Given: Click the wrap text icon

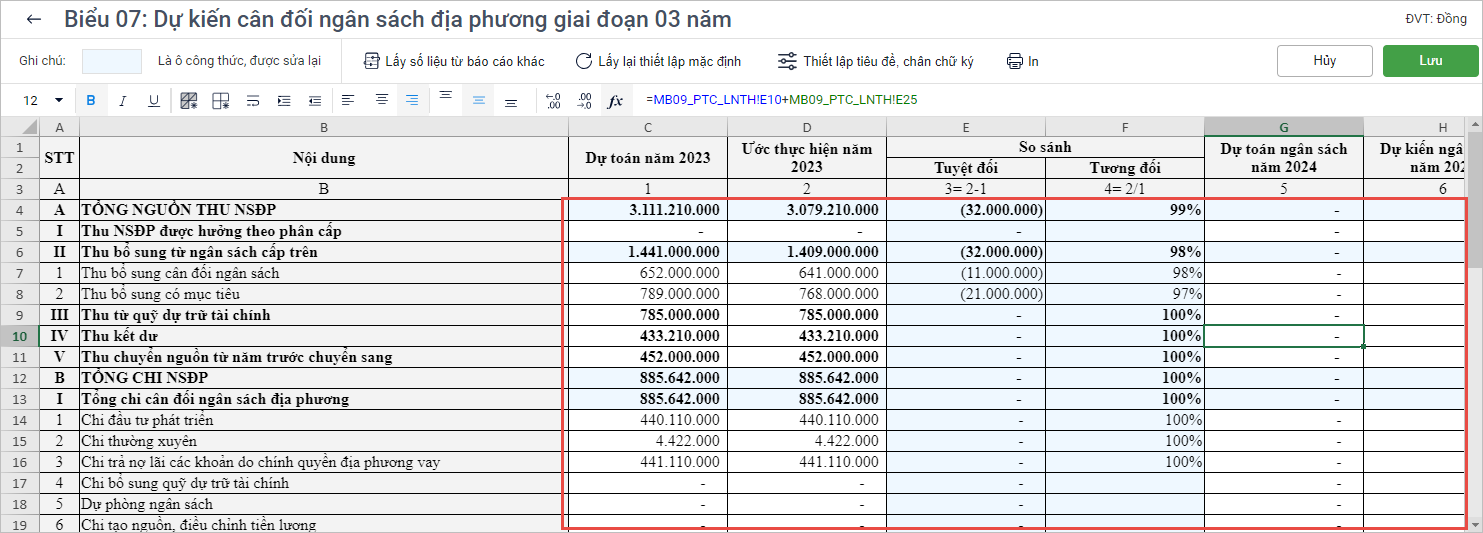Looking at the screenshot, I should click(253, 101).
